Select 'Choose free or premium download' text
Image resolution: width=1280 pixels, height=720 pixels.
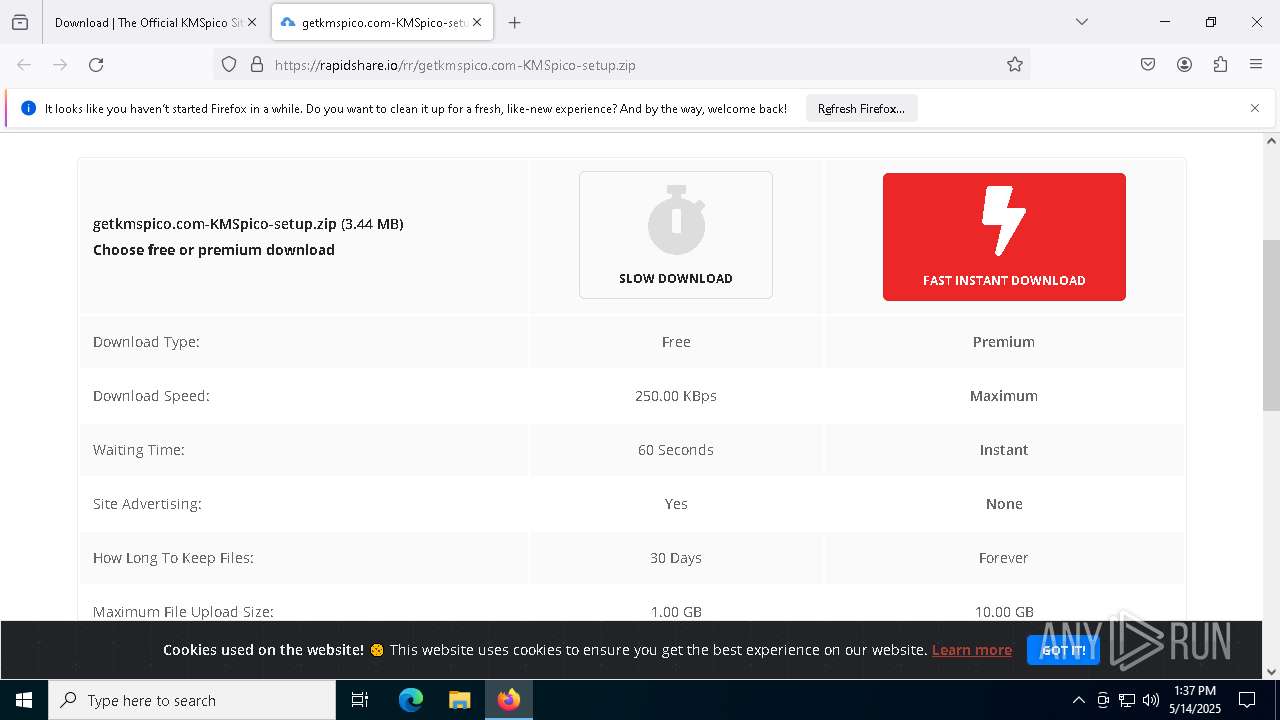[x=214, y=250]
